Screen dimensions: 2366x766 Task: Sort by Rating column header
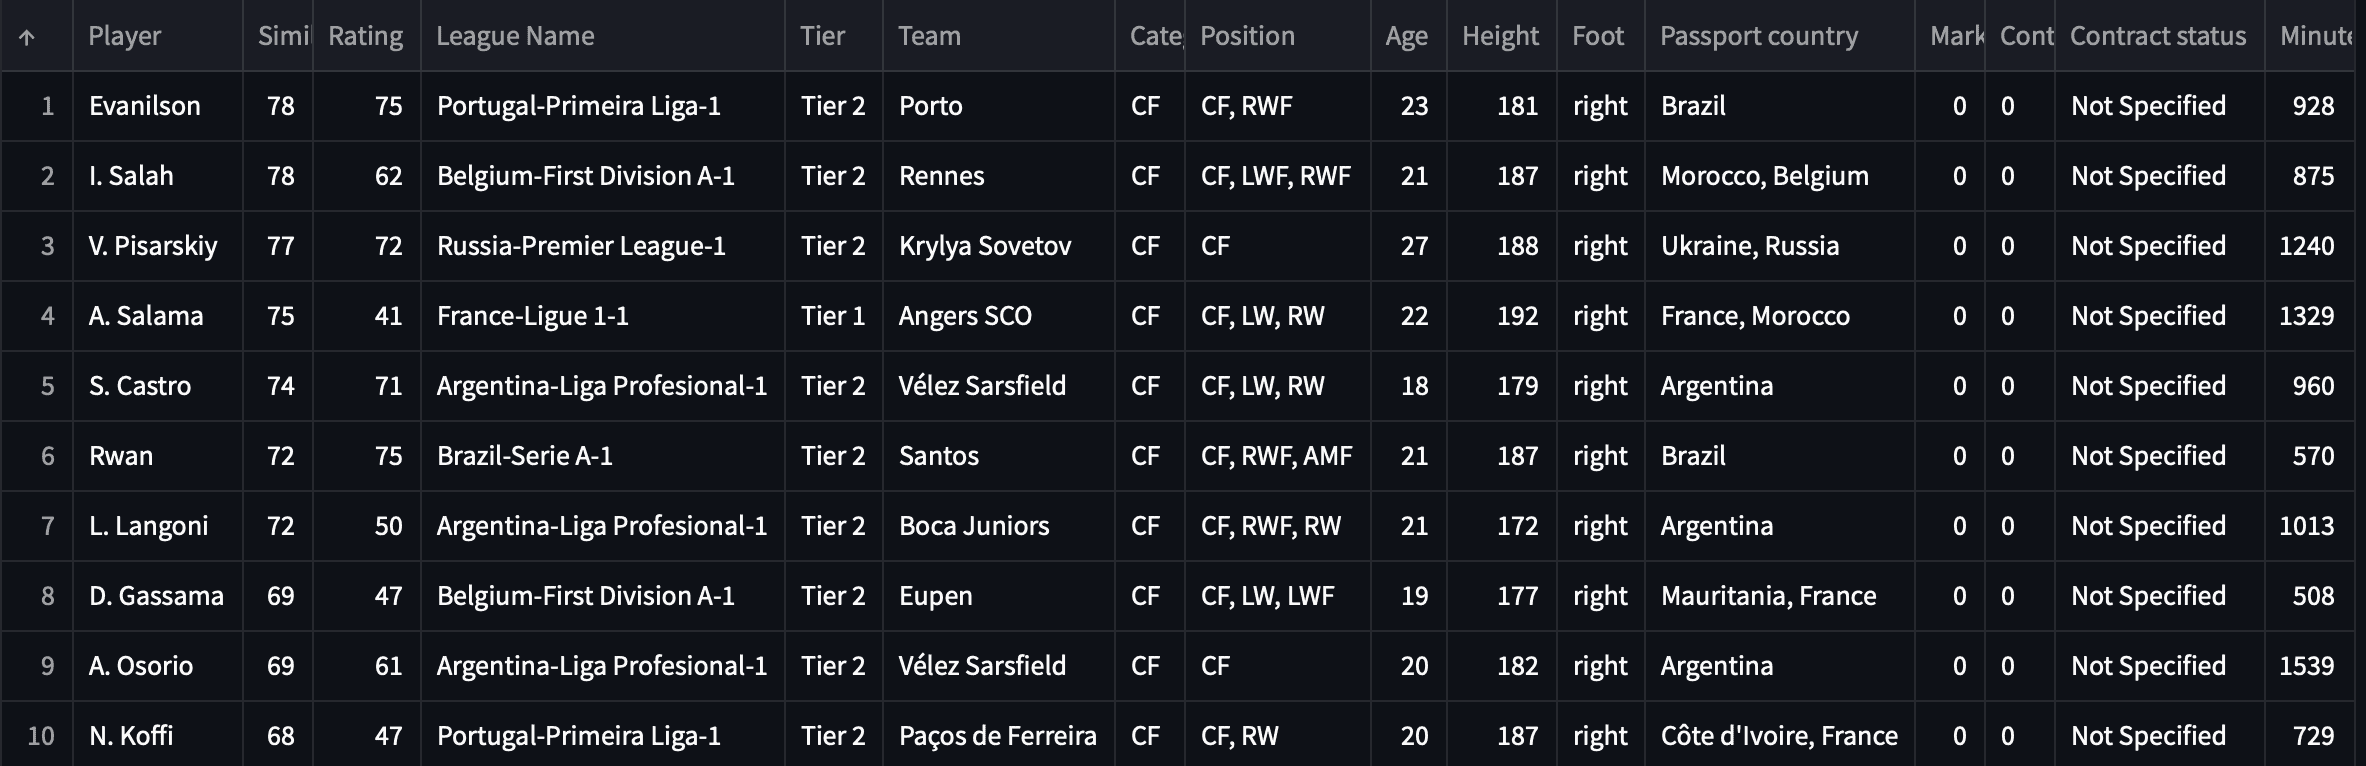[365, 36]
